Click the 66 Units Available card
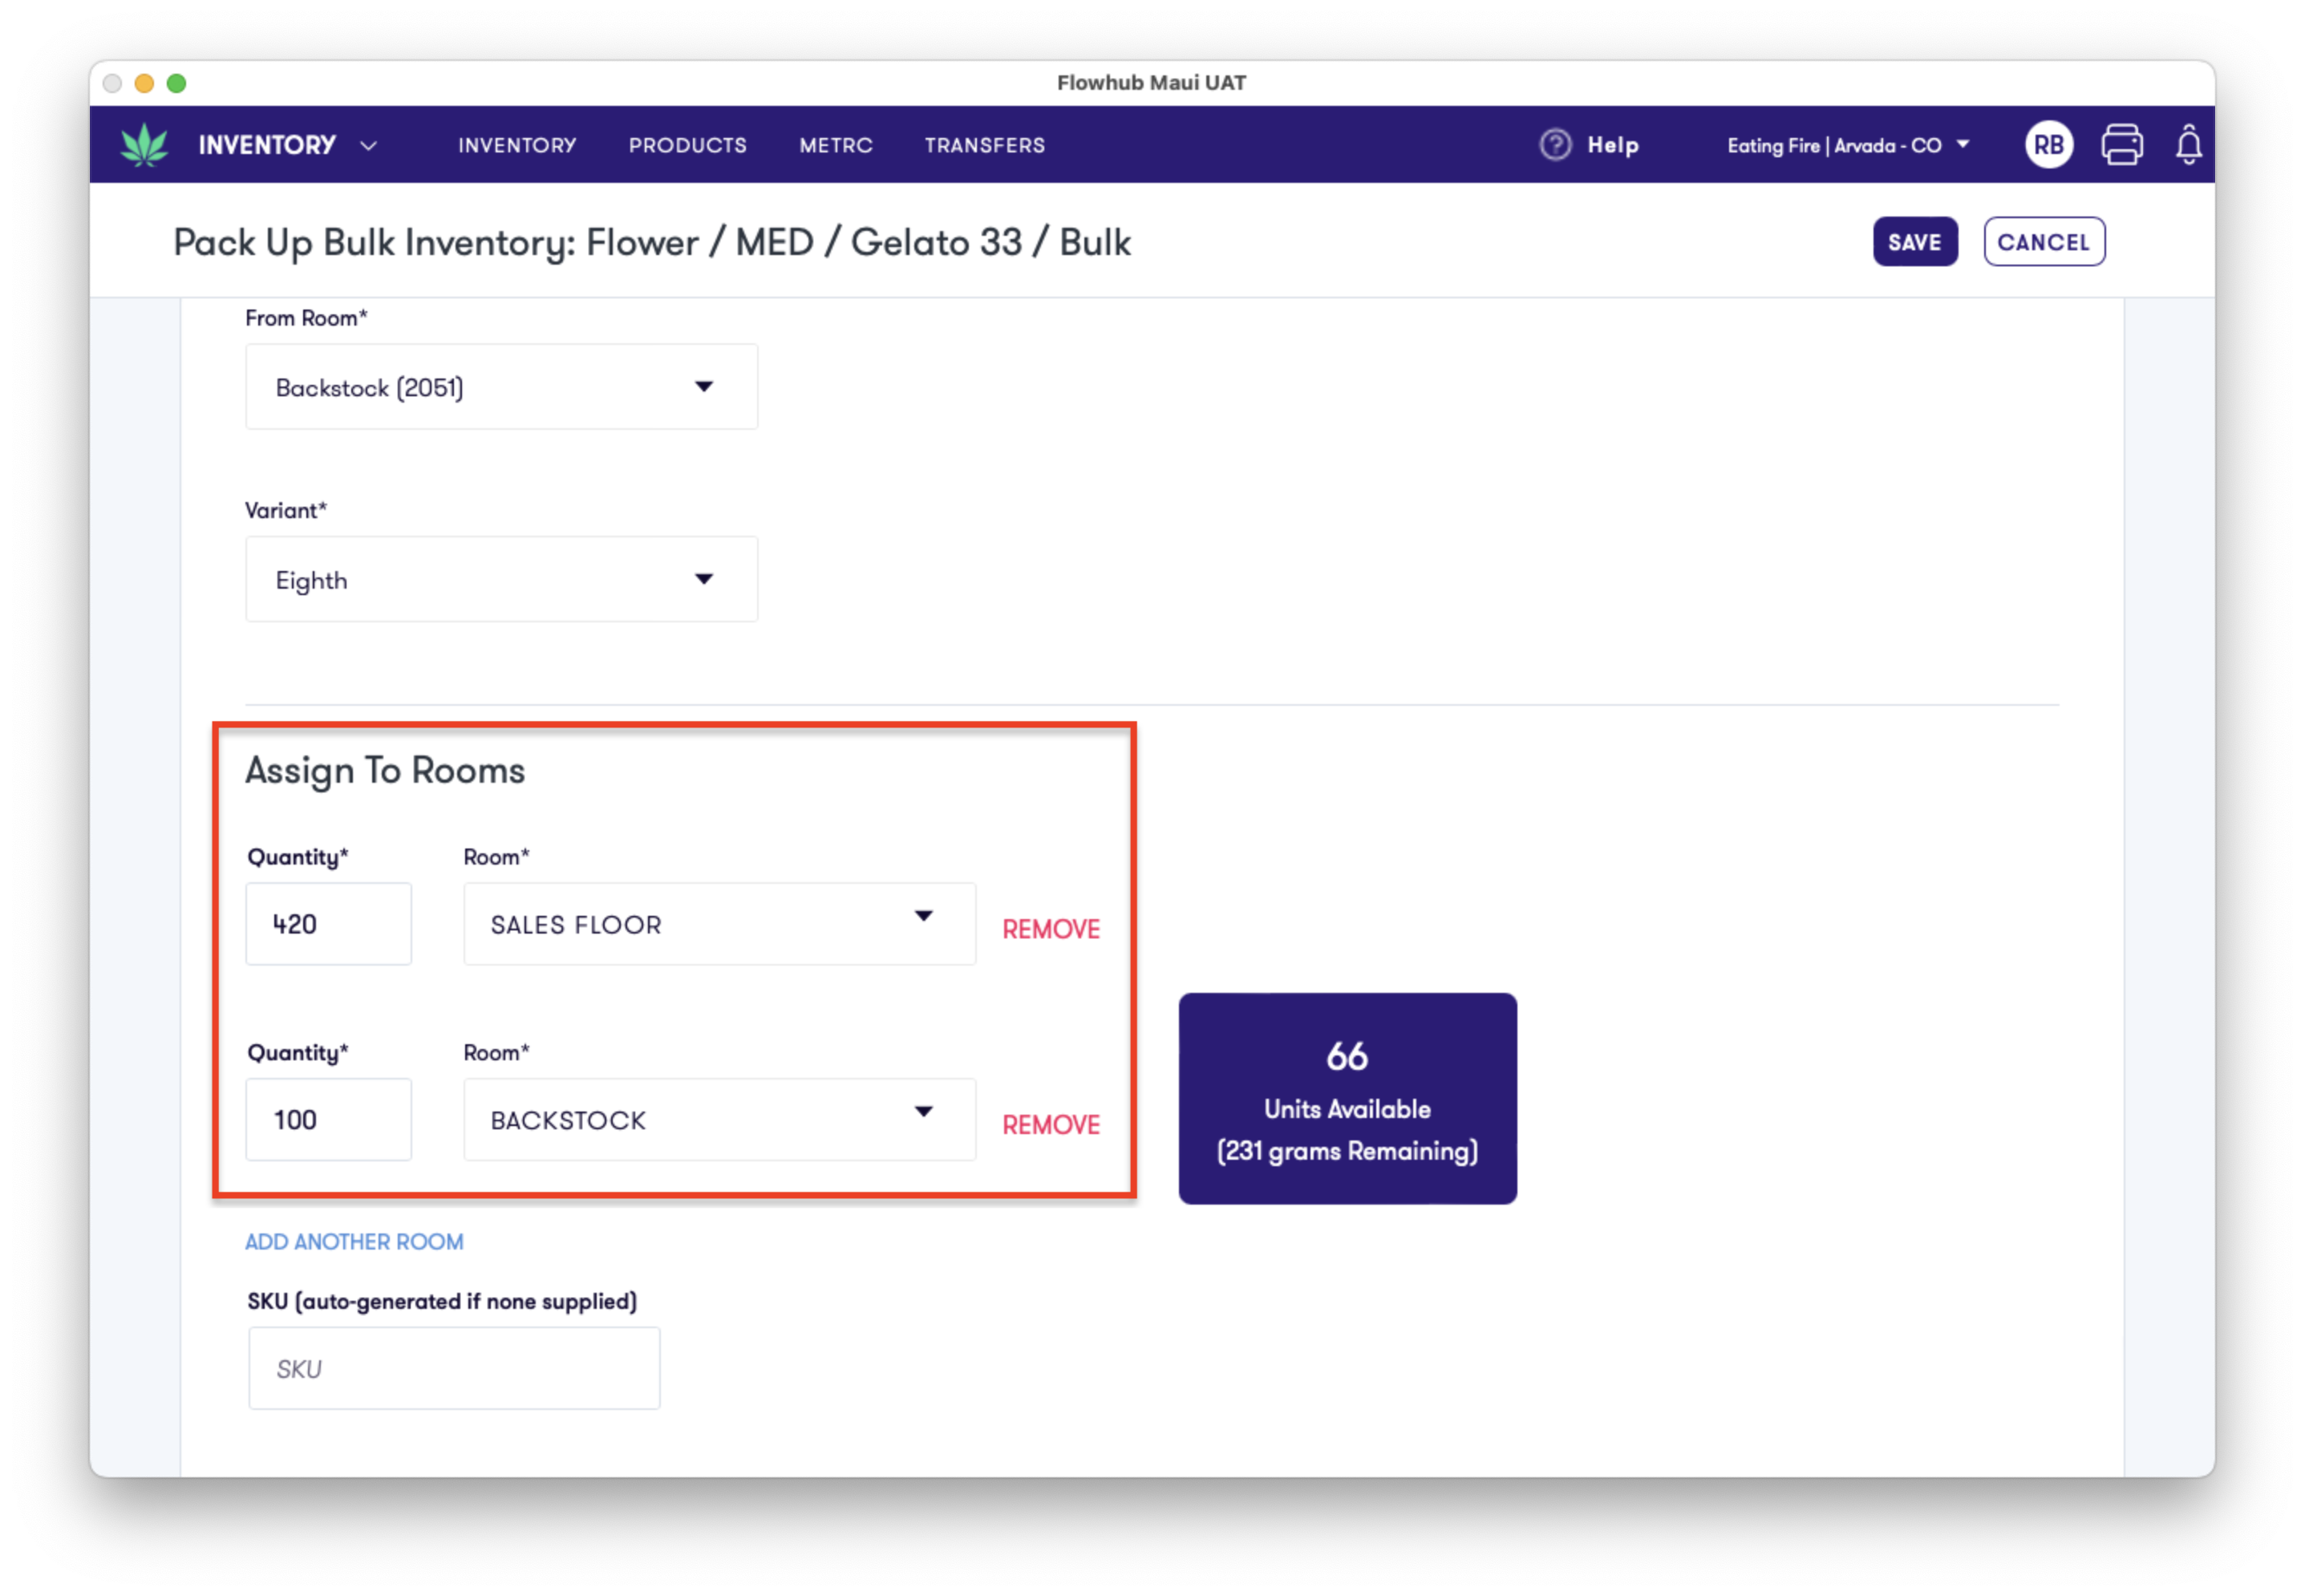The image size is (2305, 1596). (x=1347, y=1099)
